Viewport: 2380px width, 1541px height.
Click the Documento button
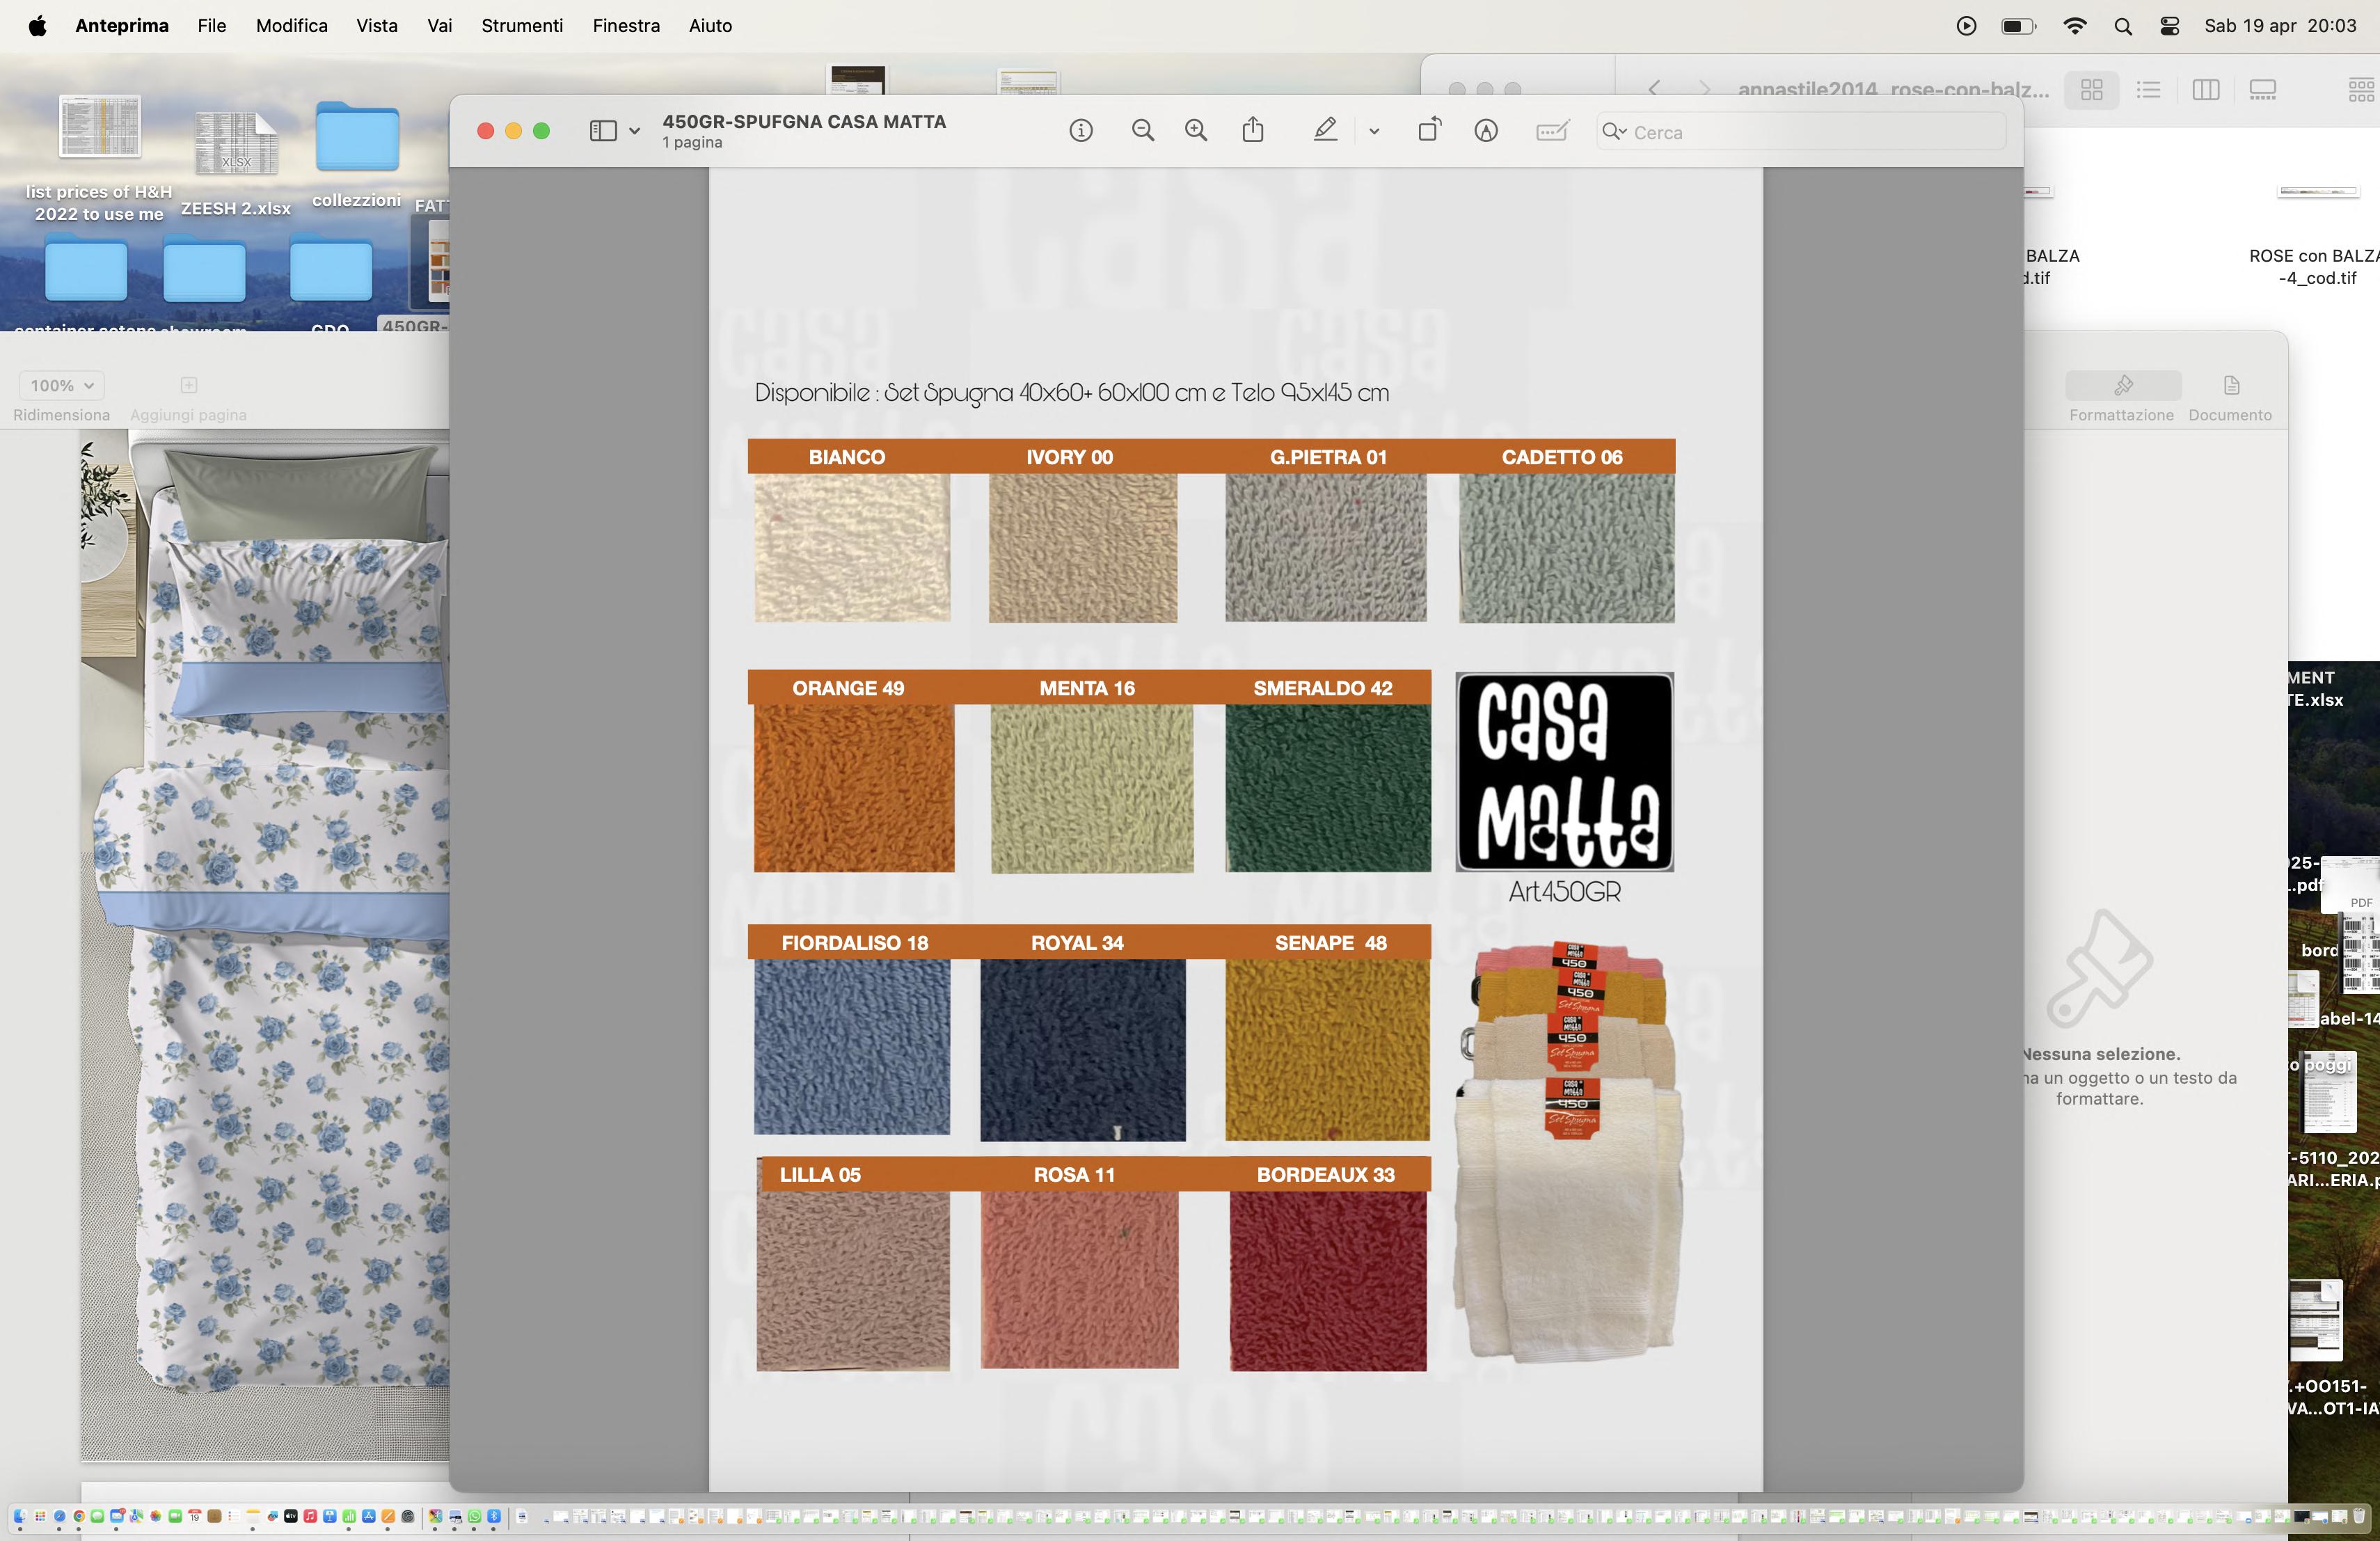click(2230, 397)
